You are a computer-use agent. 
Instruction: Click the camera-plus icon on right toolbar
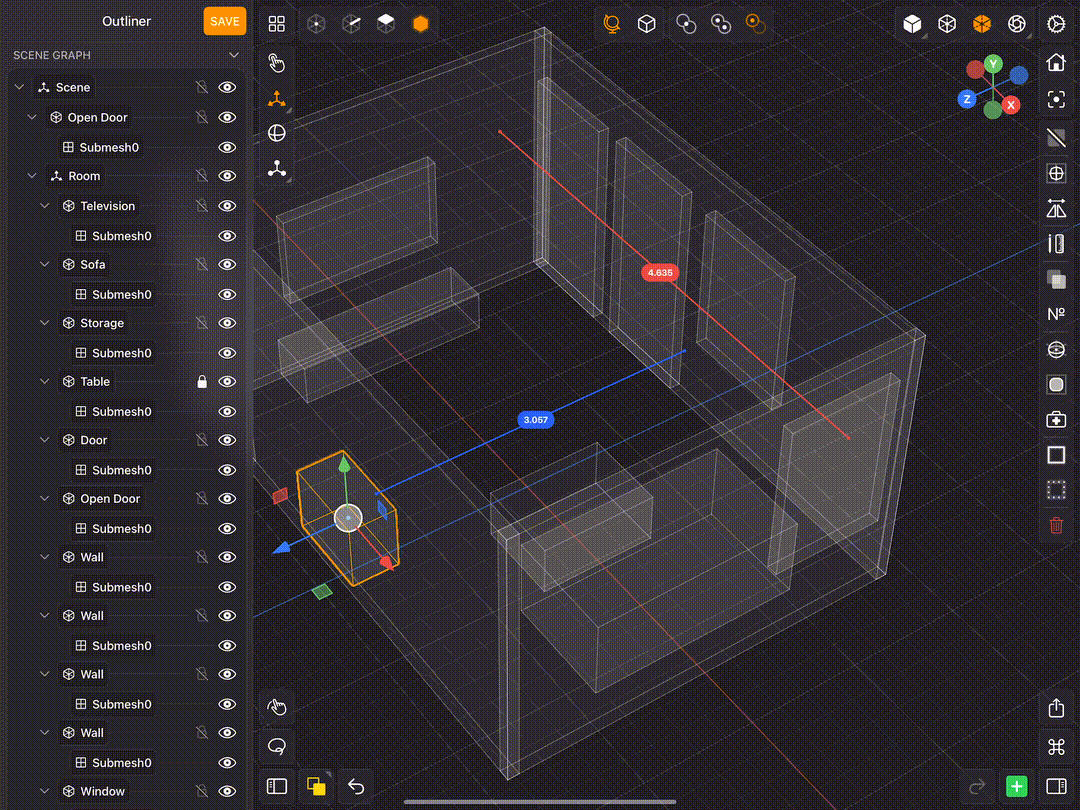point(1056,419)
